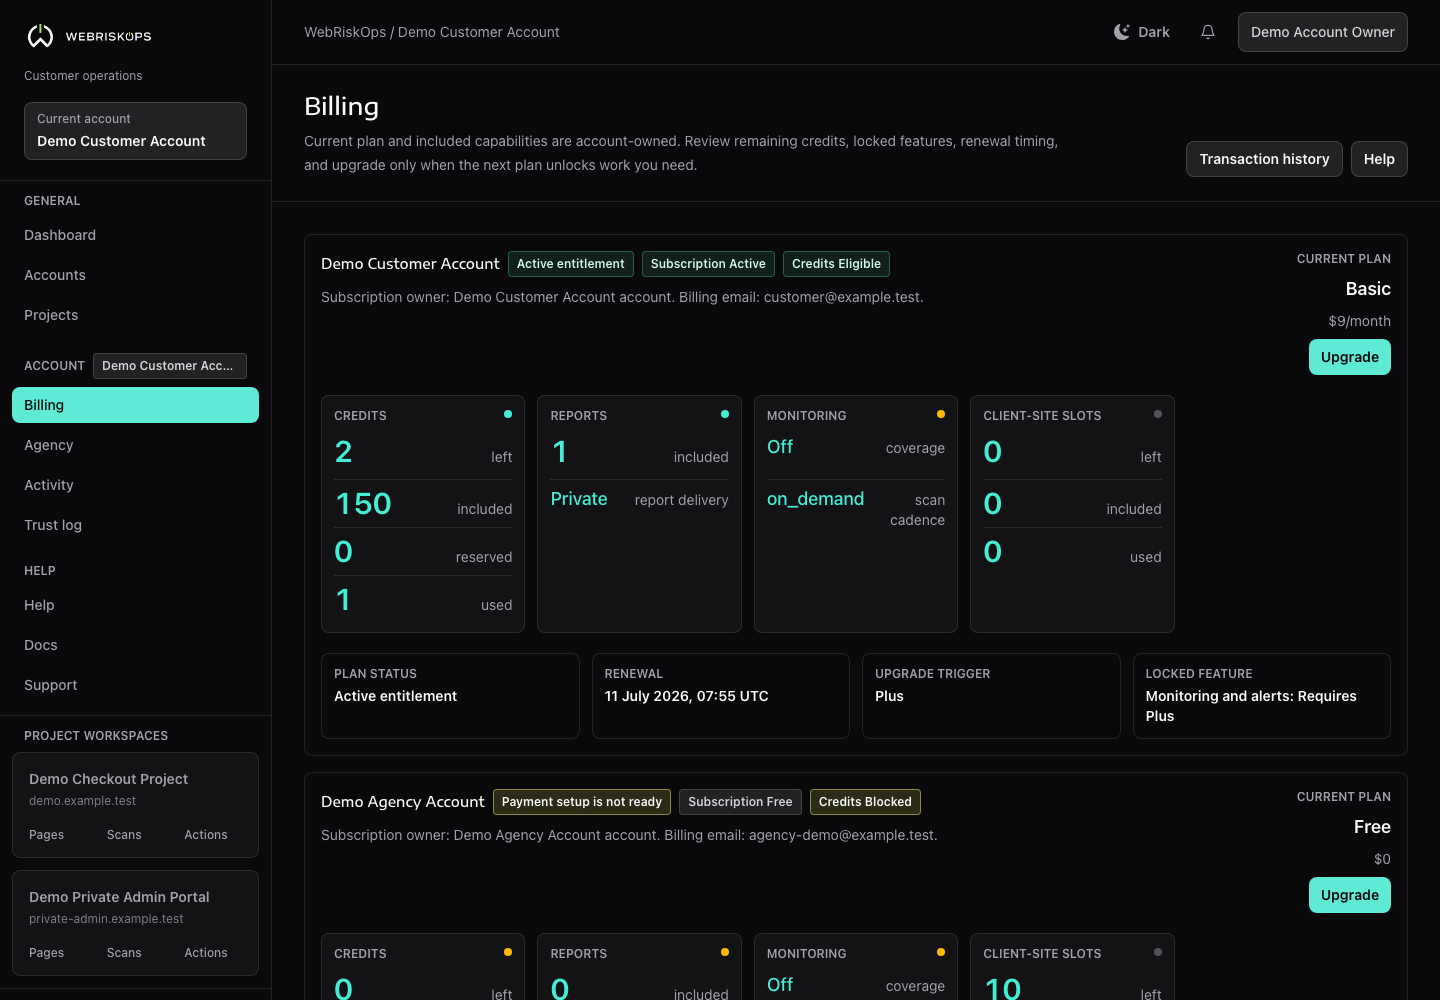Click the Monitoring card orange dot for Customer Account
Viewport: 1440px width, 1000px height.
coord(941,414)
